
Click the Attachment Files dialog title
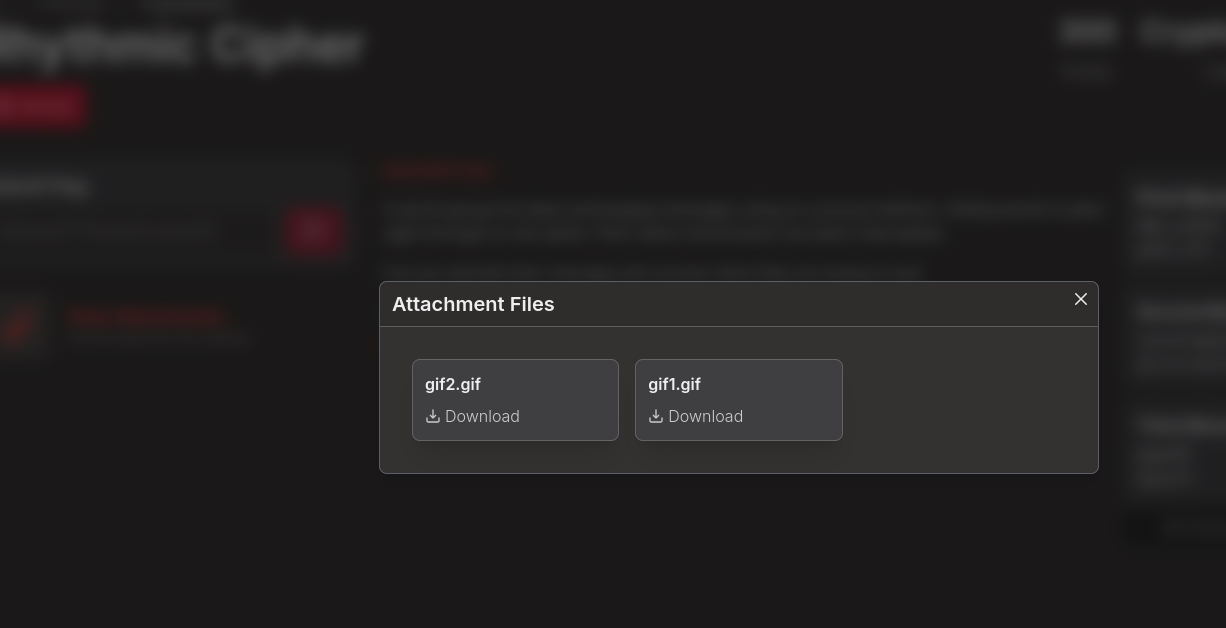coord(473,304)
